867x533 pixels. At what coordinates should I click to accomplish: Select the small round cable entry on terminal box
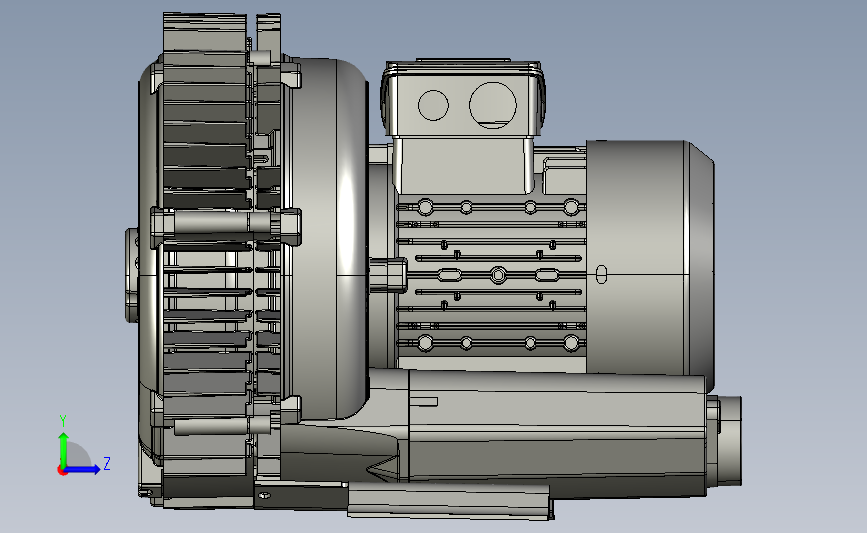click(x=433, y=105)
